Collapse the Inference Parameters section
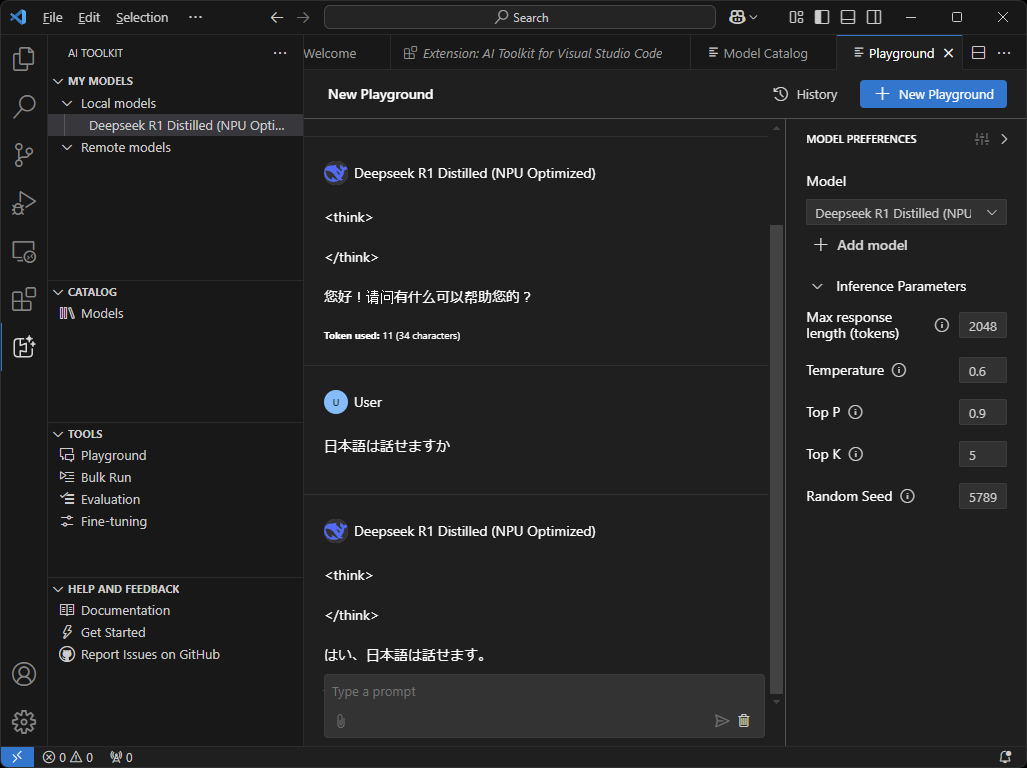Viewport: 1027px width, 768px height. click(817, 286)
